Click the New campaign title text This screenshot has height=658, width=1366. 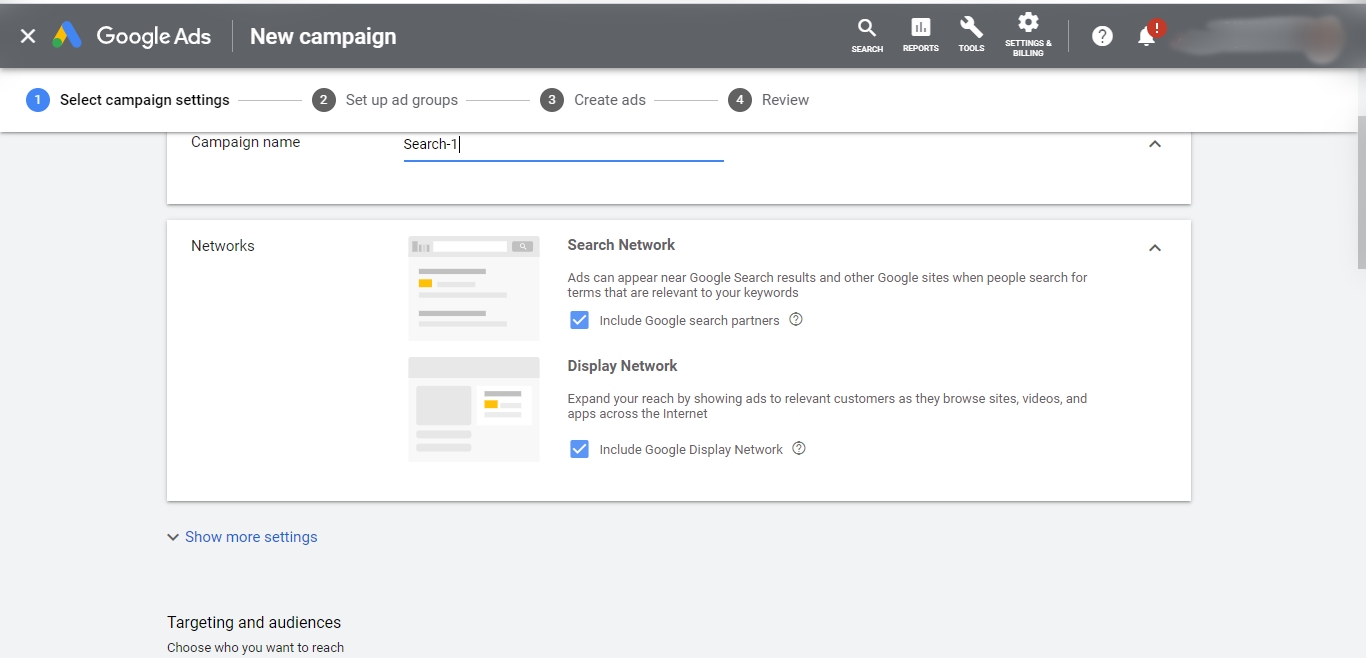click(x=323, y=36)
